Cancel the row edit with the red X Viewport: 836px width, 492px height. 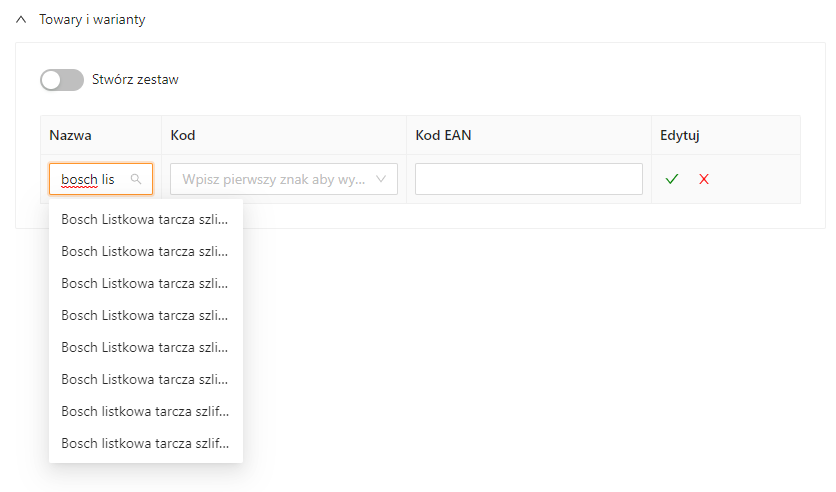coord(704,179)
